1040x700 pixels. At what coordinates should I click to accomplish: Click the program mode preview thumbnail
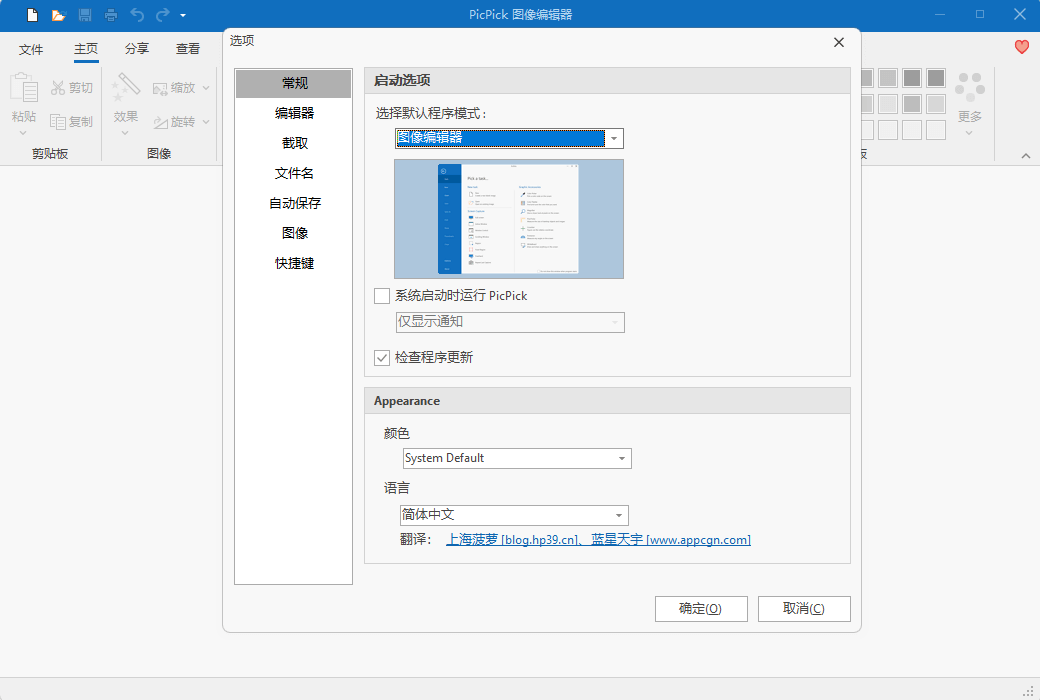(509, 219)
